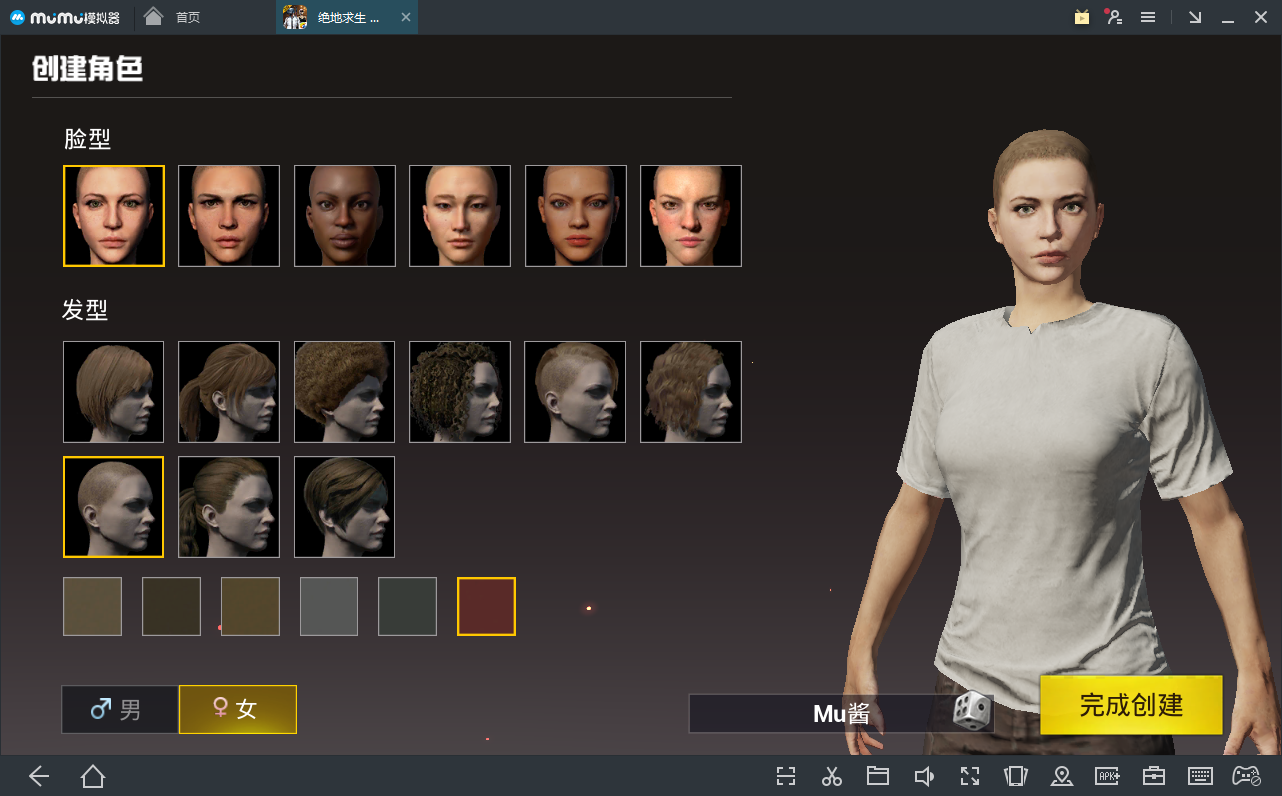1282x796 pixels.
Task: Select the 绝地求生 game tab
Action: tap(347, 17)
